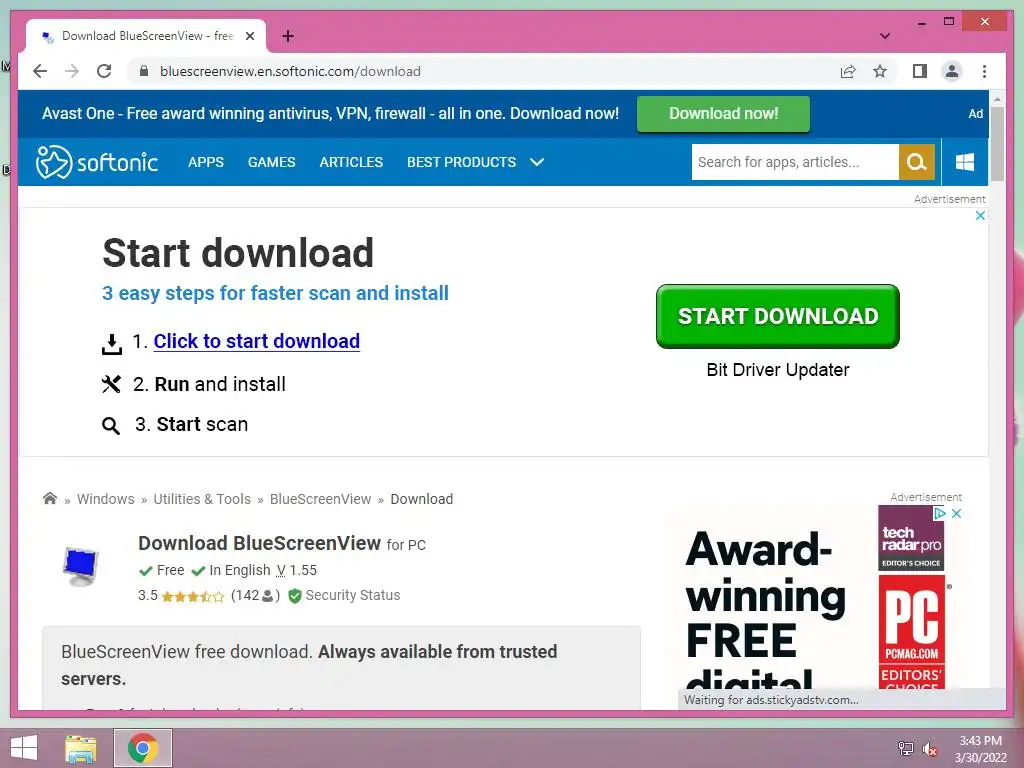Click the muted volume tray icon

coord(929,748)
